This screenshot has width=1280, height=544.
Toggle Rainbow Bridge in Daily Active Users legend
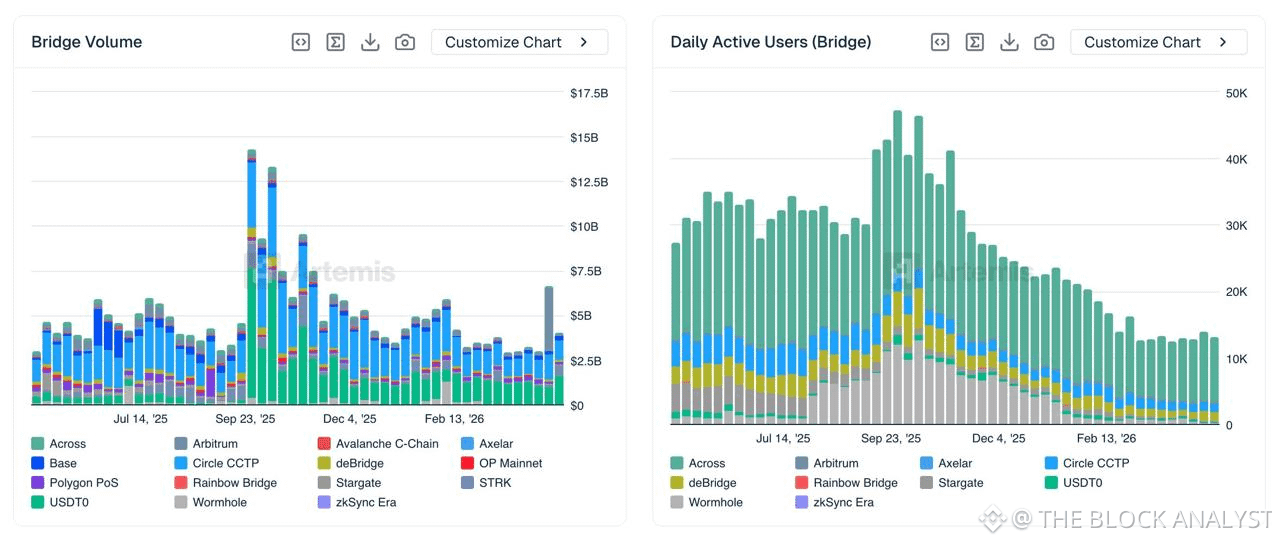tap(847, 483)
